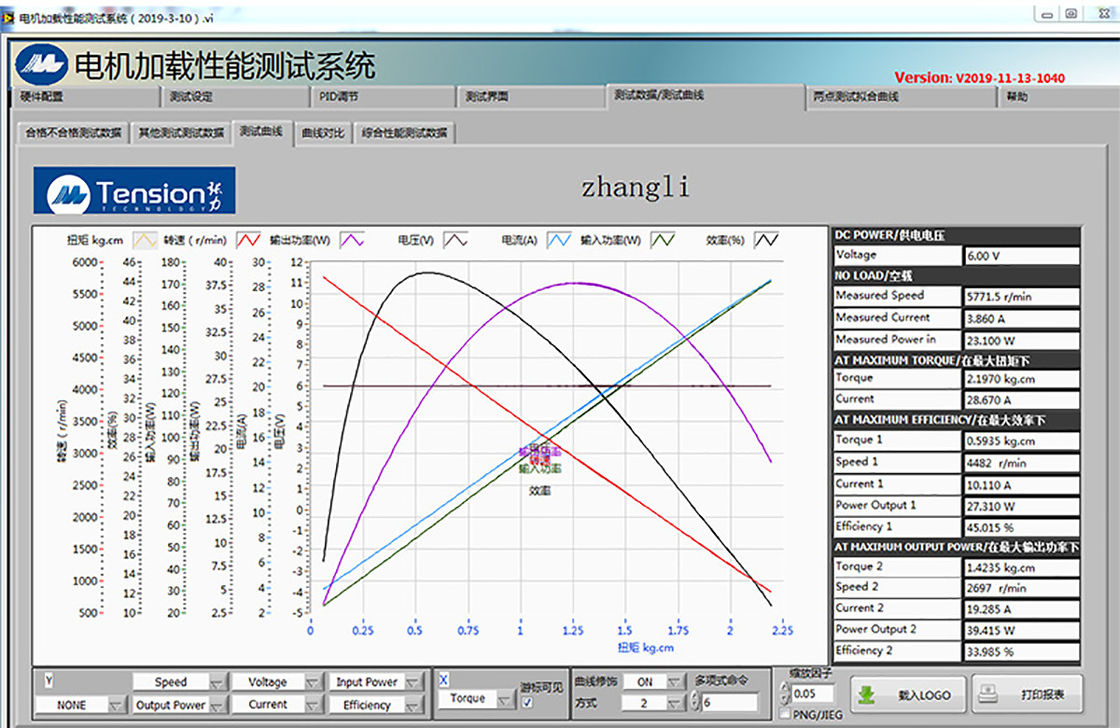Click the 载入LOGO button
Viewport: 1120px width, 728px height.
(x=908, y=694)
